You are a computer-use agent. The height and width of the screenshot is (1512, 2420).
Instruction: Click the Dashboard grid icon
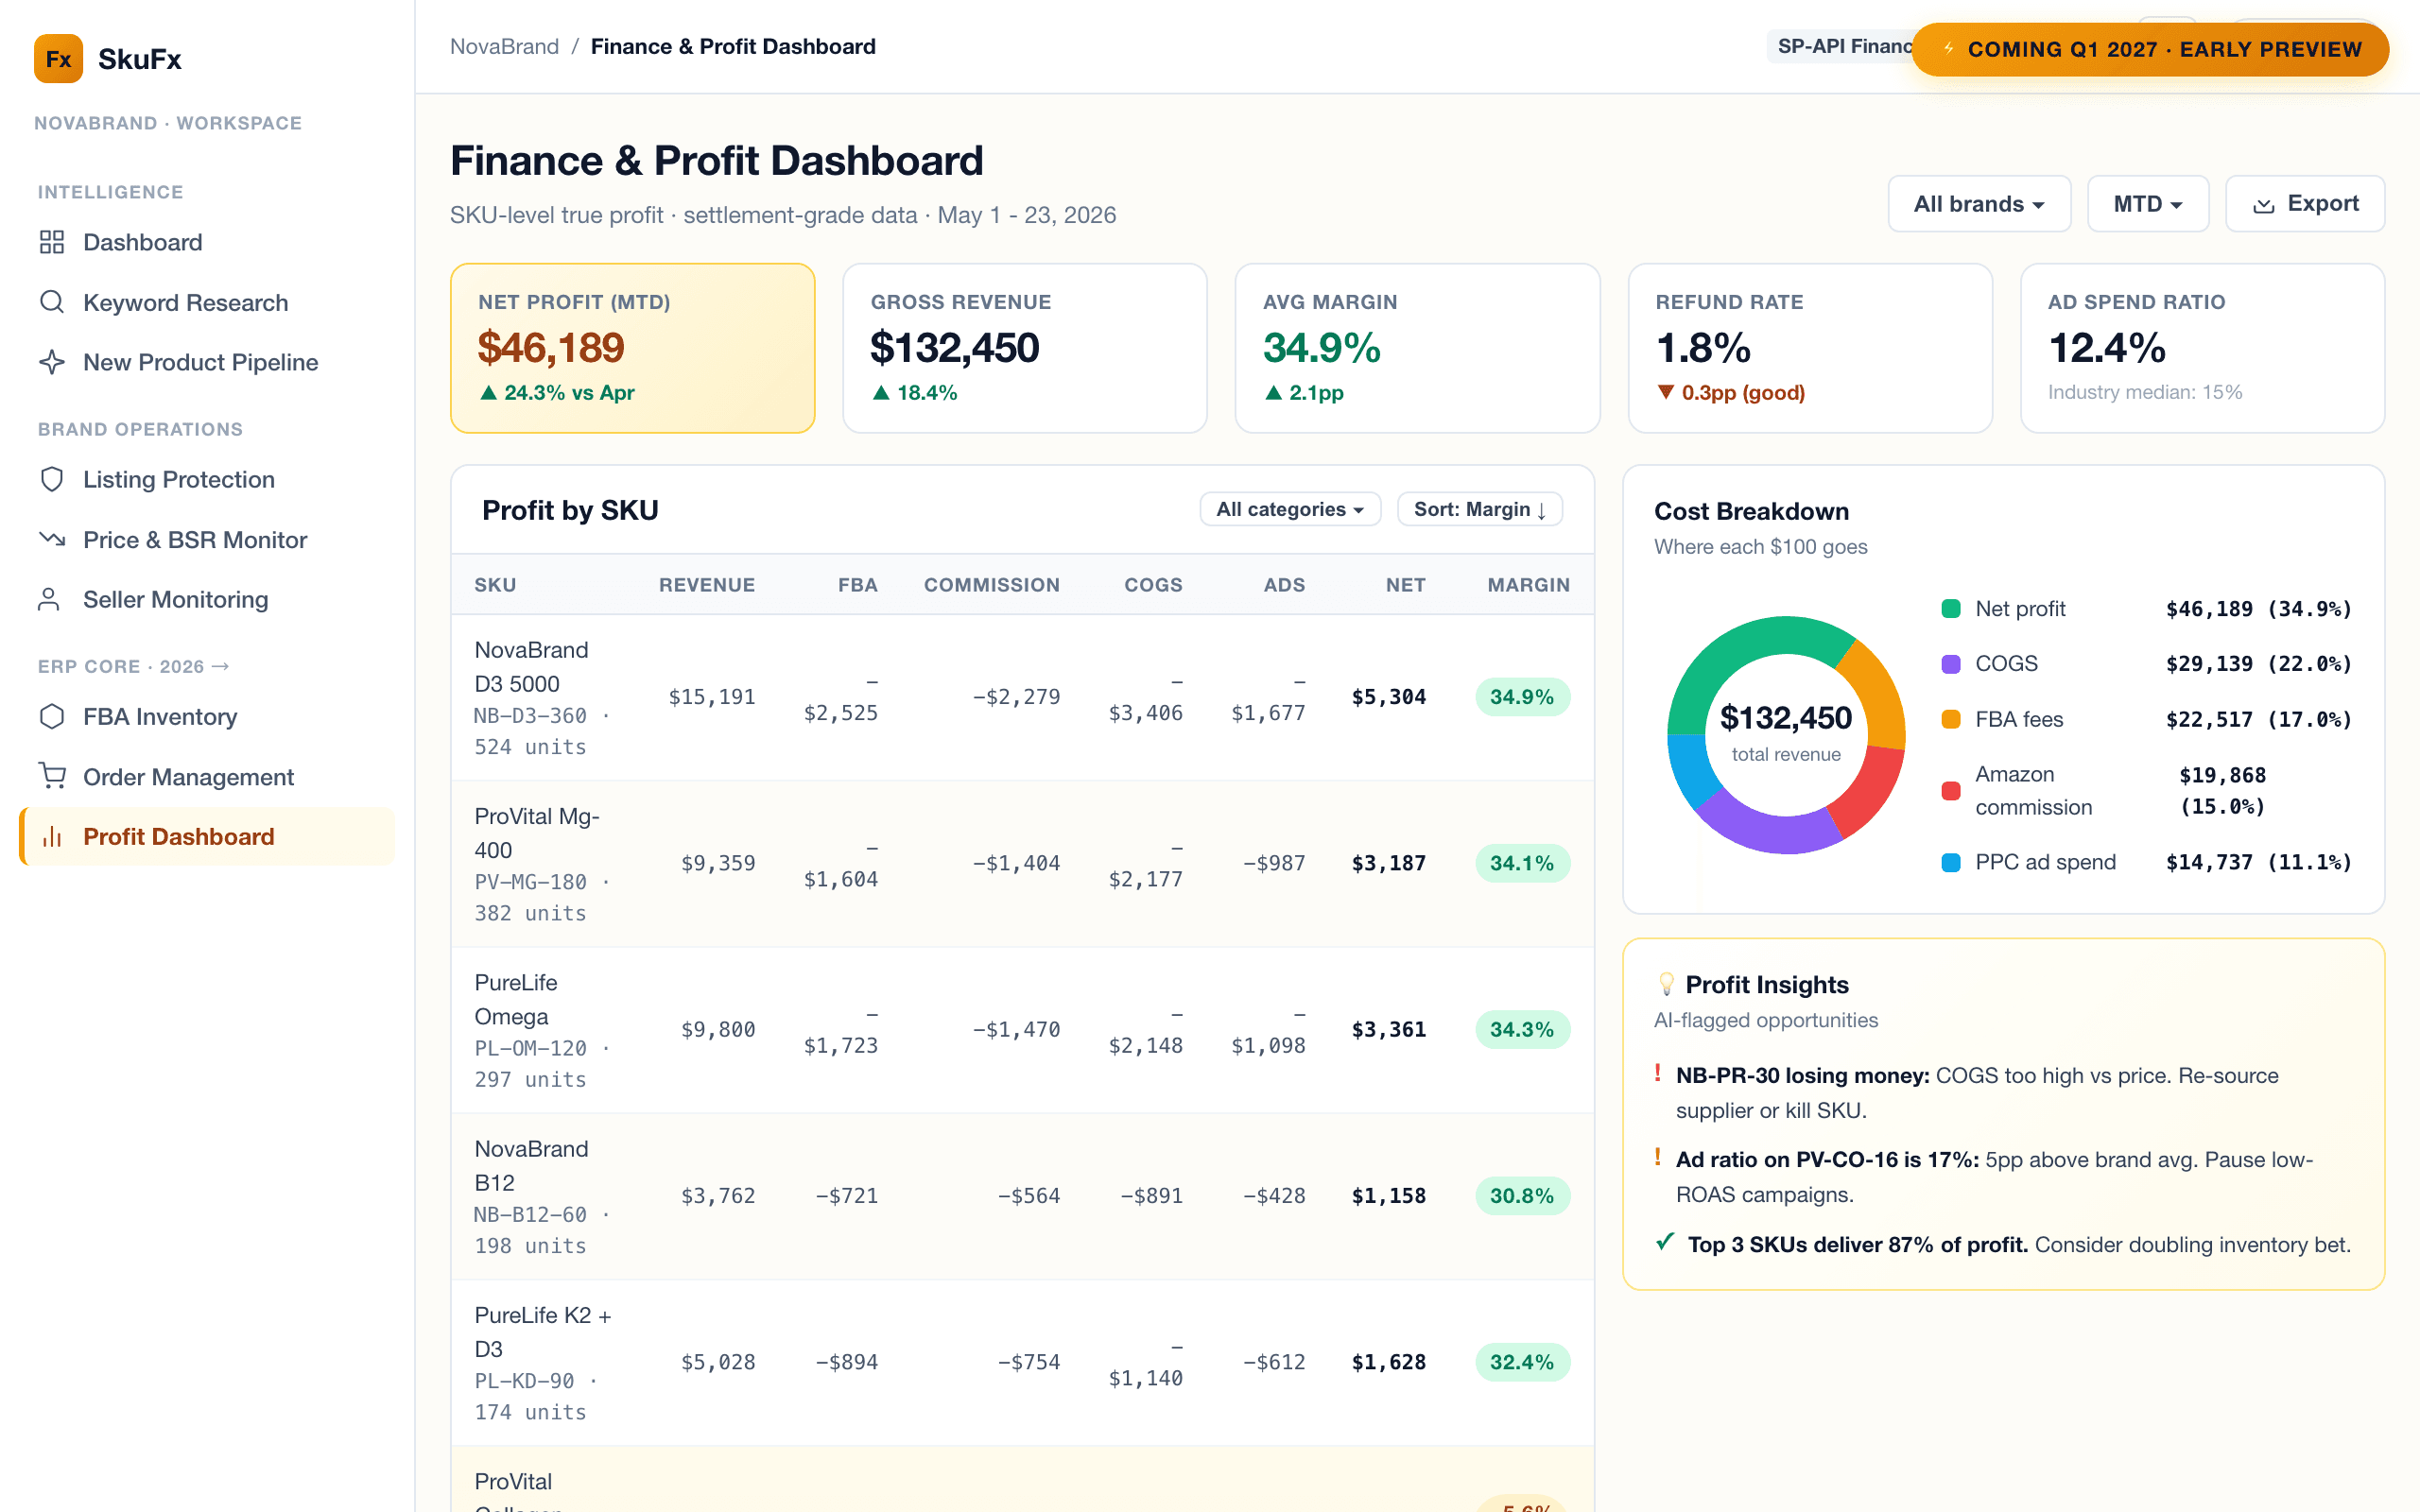52,242
